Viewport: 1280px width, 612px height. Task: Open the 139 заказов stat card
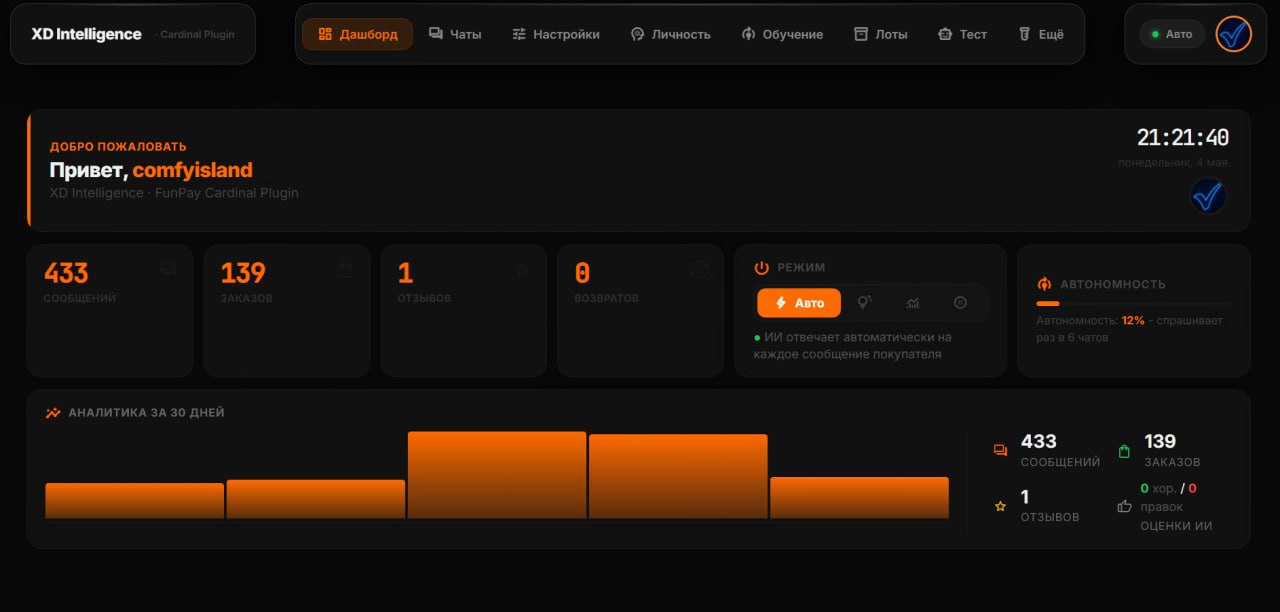286,311
